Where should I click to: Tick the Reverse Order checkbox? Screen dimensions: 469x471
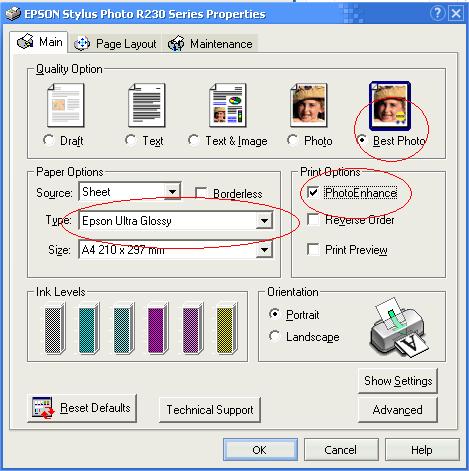click(313, 220)
